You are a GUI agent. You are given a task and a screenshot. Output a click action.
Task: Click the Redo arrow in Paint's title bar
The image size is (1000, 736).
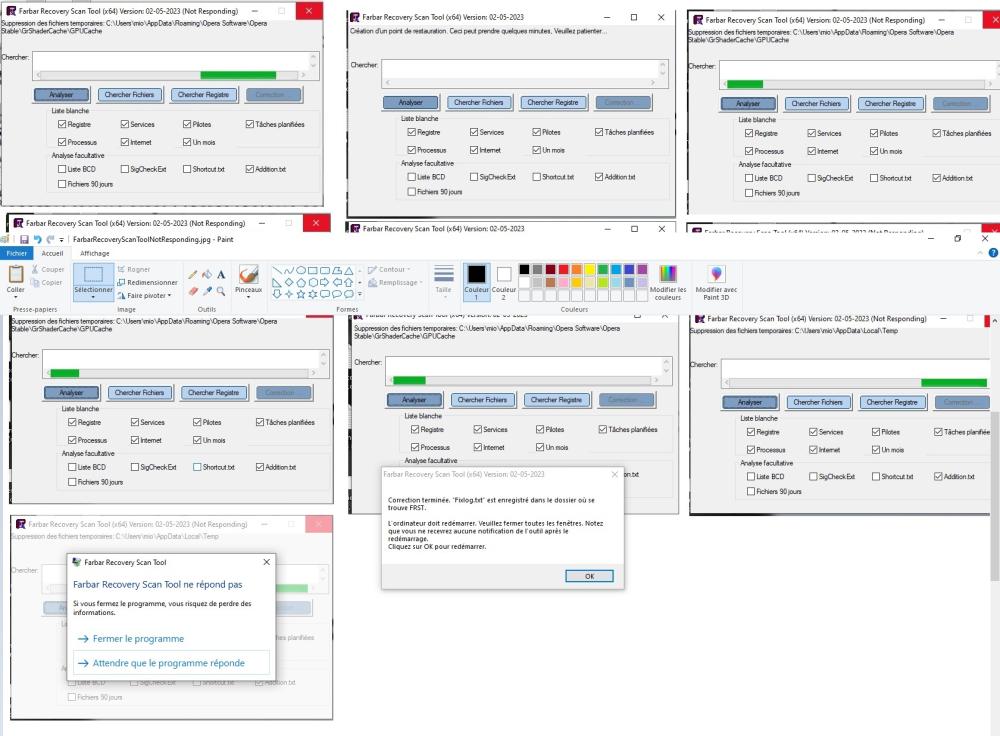coord(50,239)
